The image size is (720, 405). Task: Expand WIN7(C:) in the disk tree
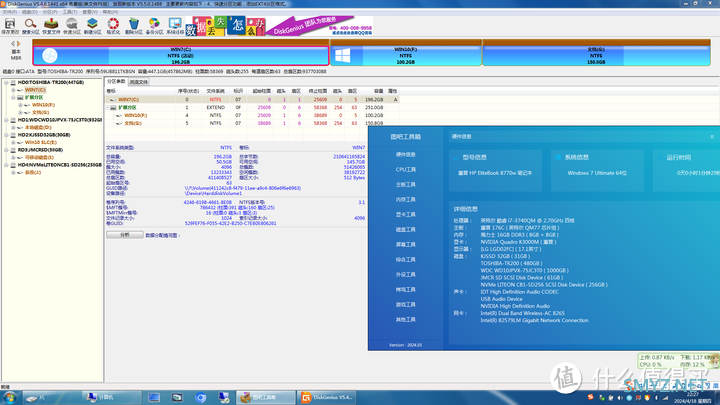13,90
